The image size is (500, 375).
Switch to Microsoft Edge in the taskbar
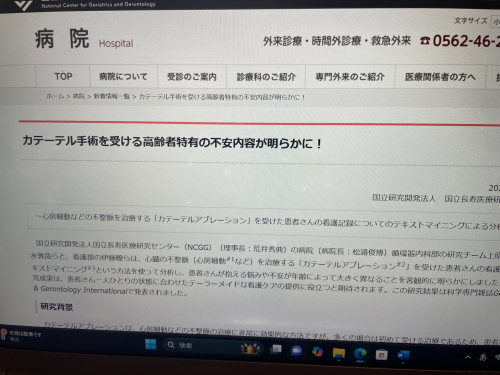(360, 354)
